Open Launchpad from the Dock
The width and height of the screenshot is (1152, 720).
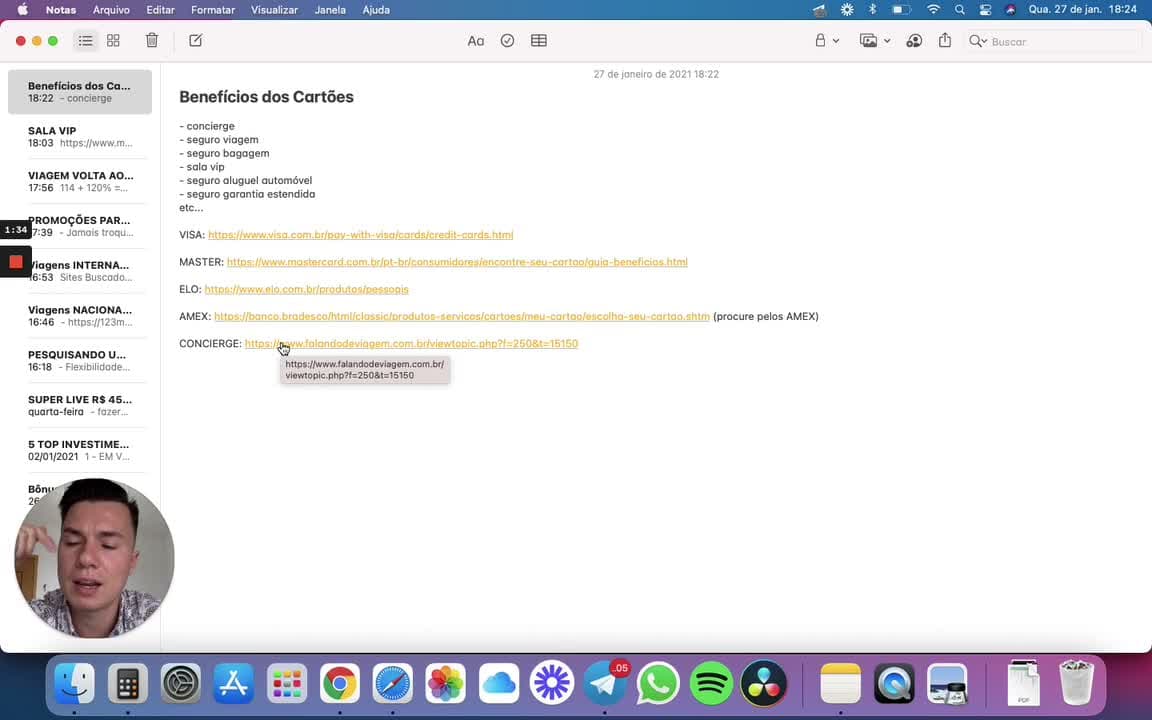coord(287,683)
